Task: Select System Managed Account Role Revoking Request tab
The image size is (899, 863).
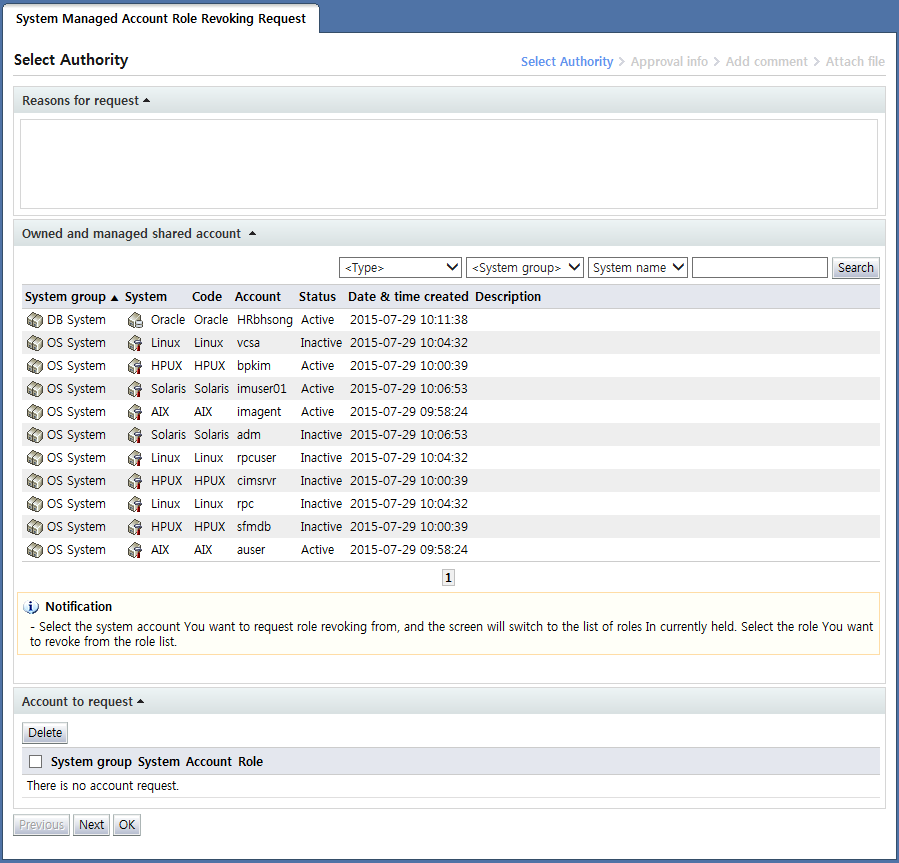Action: [x=161, y=19]
